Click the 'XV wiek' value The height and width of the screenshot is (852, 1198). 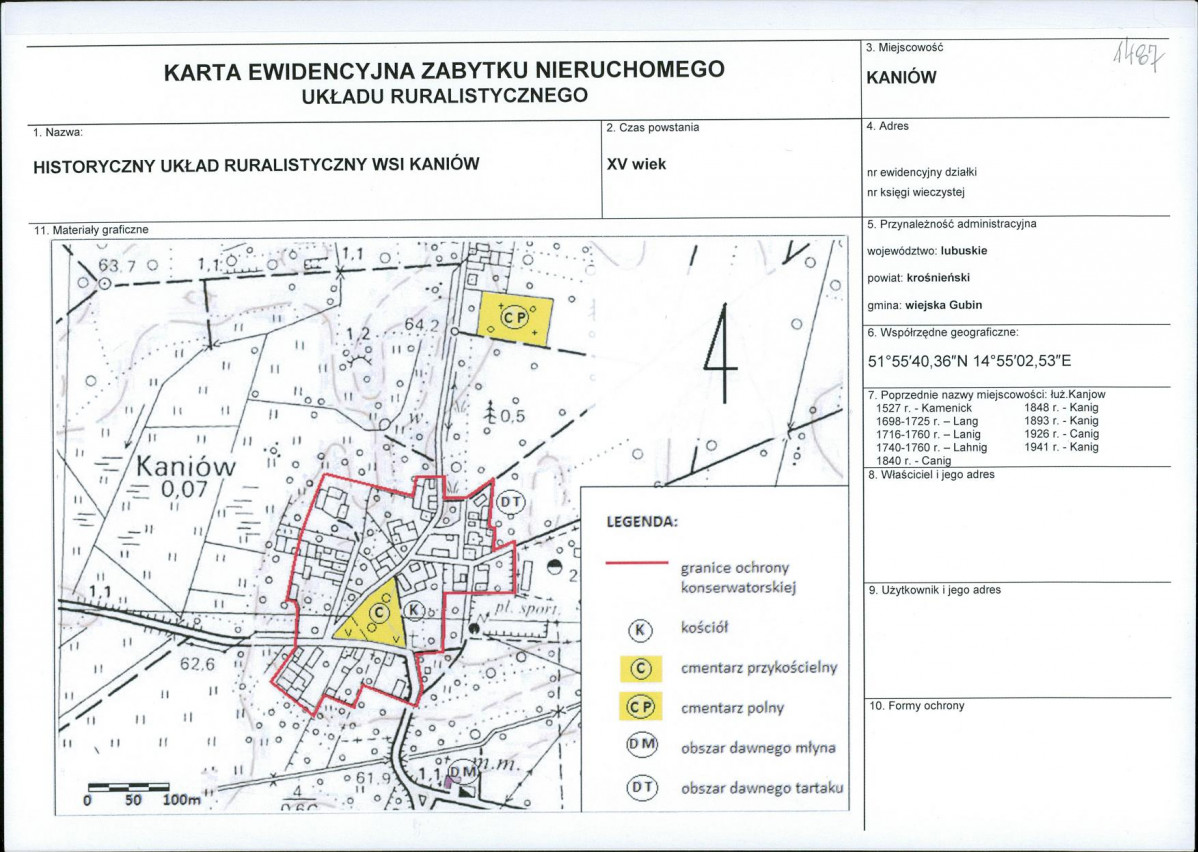[x=636, y=164]
